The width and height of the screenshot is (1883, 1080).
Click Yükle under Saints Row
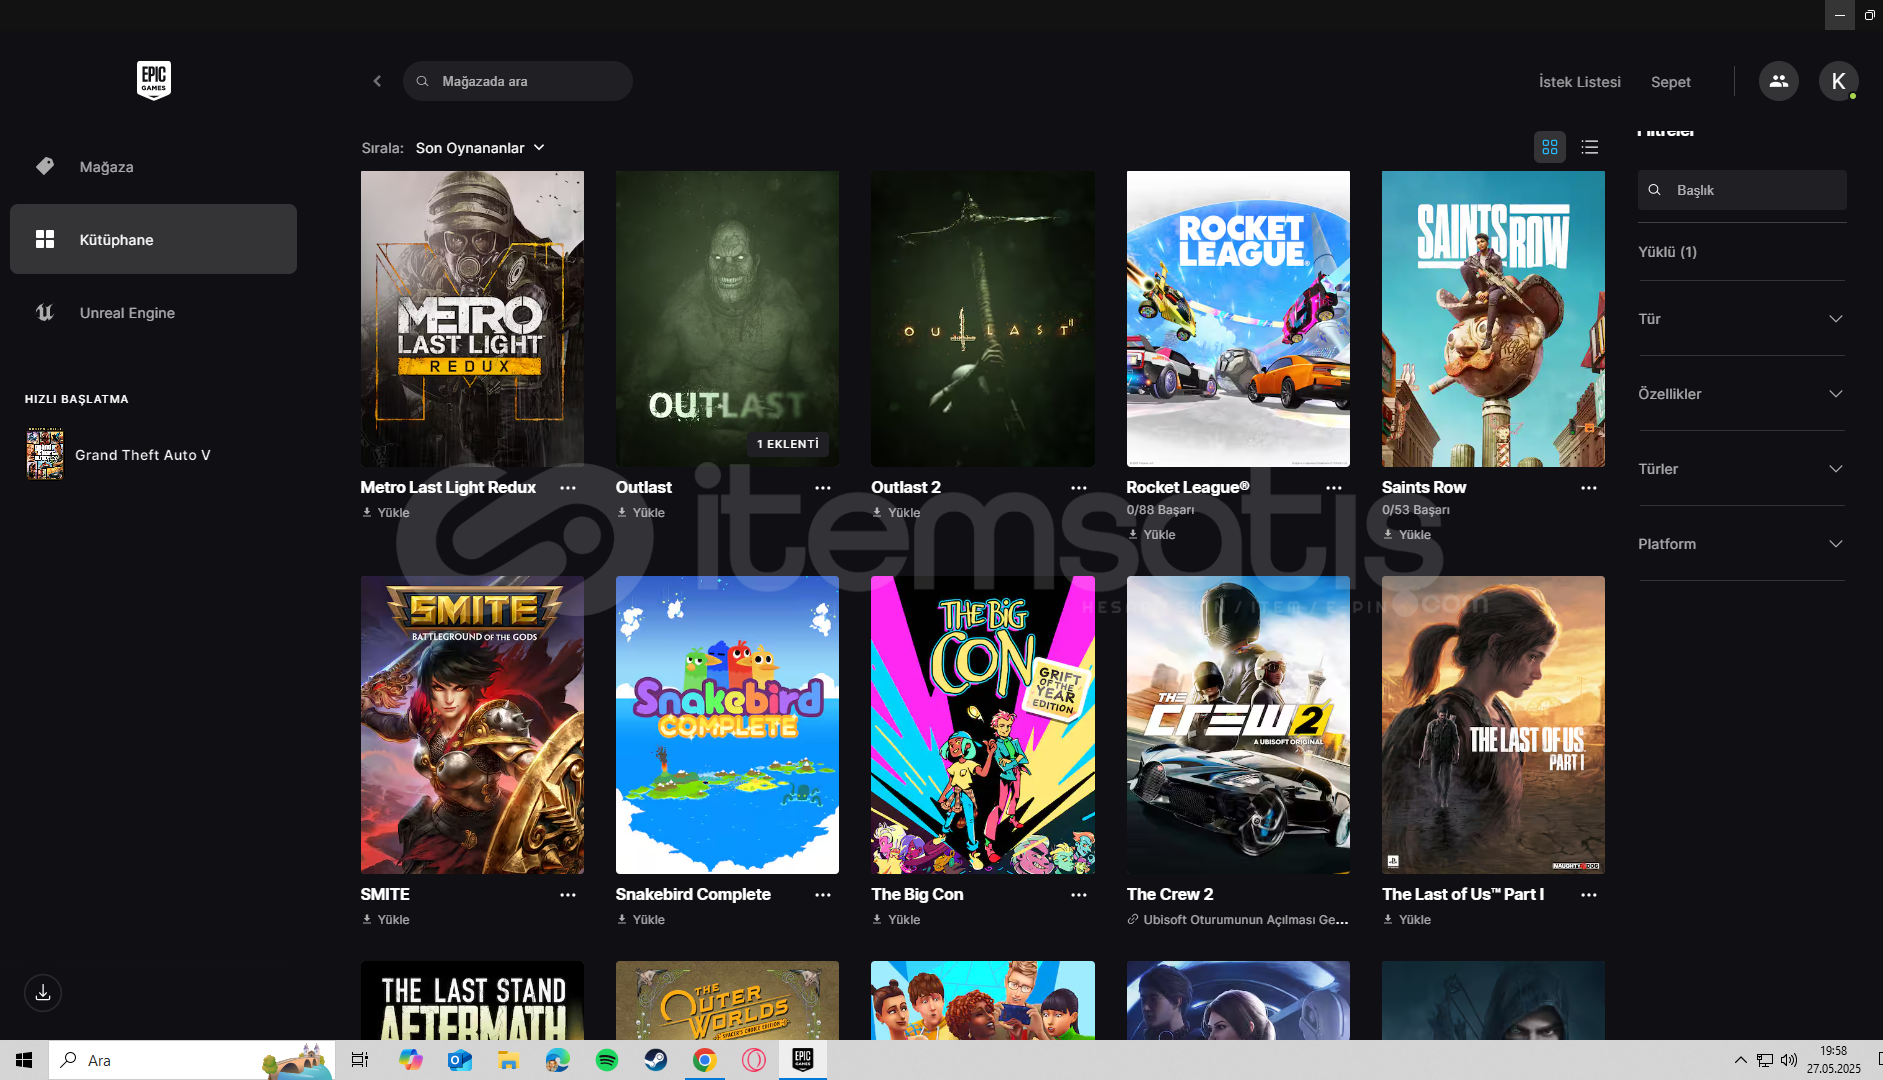(1407, 535)
